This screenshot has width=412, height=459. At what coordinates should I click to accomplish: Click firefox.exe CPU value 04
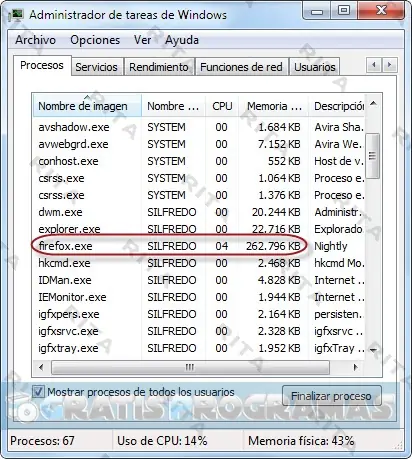coord(221,246)
